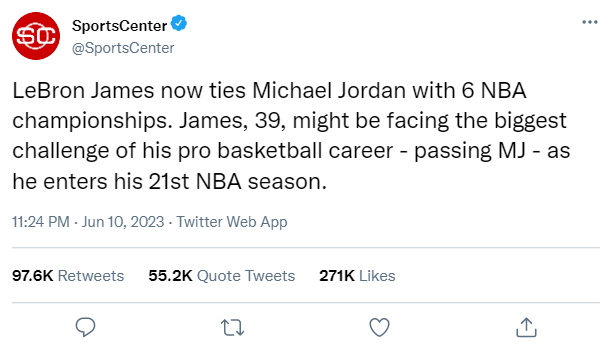This screenshot has width=612, height=364.
Task: Open the three-dot more options menu
Action: [x=590, y=22]
